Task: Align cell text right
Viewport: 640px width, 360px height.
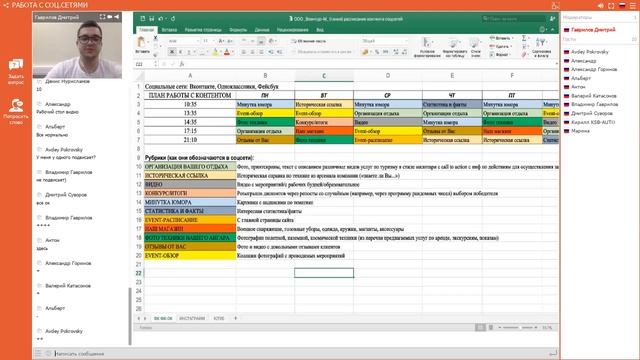Action: point(261,52)
